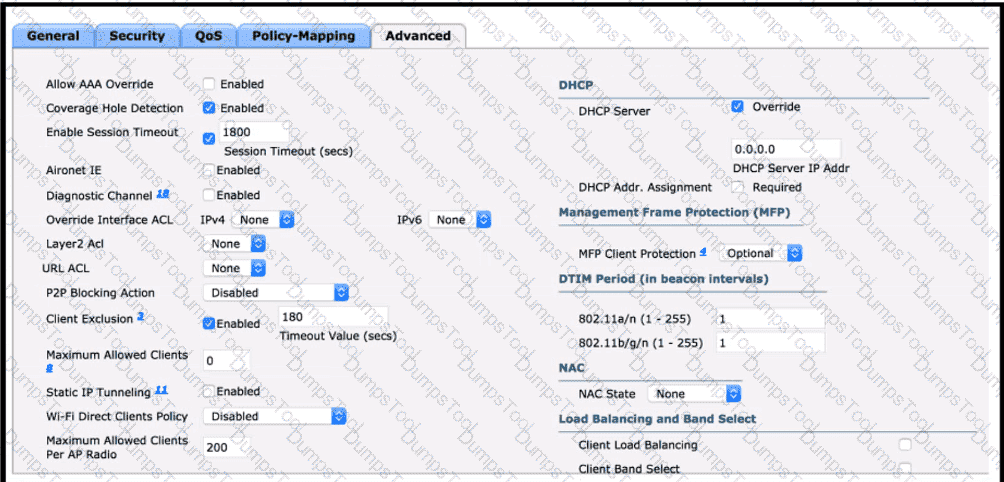Disable Coverage Hole Detection checkbox
1004x482 pixels.
pos(209,108)
